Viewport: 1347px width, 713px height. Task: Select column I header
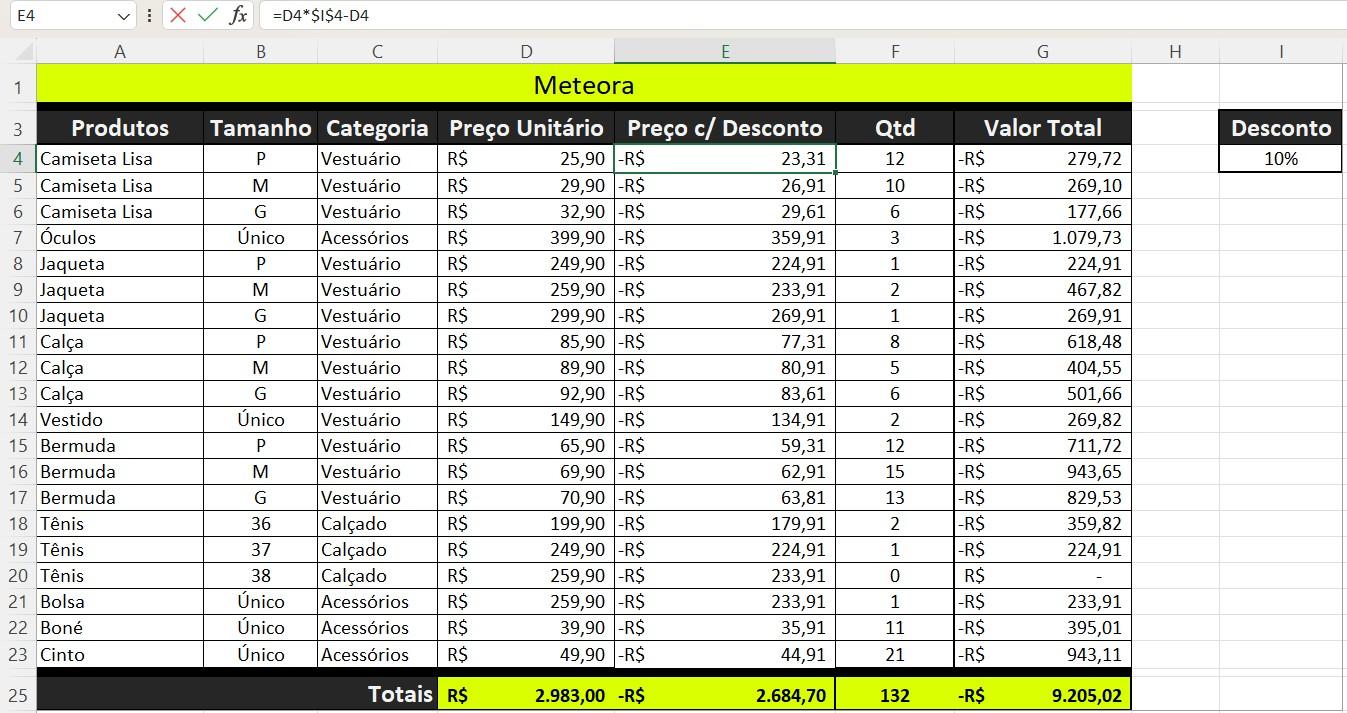point(1281,52)
